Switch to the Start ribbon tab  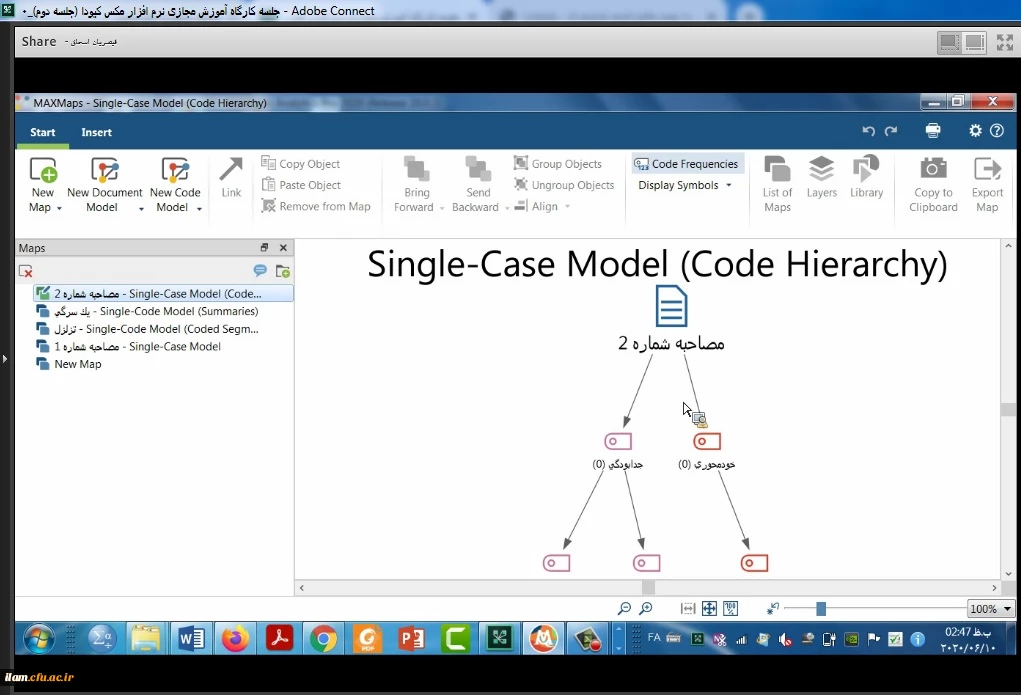[43, 132]
